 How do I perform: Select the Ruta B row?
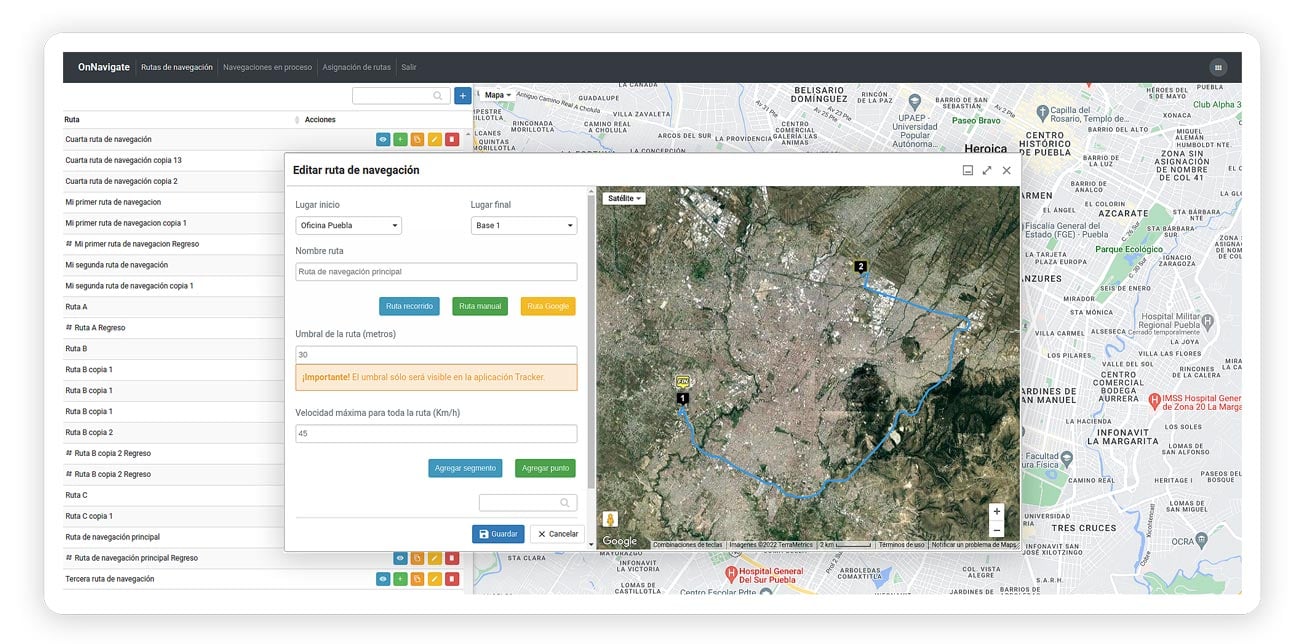175,349
